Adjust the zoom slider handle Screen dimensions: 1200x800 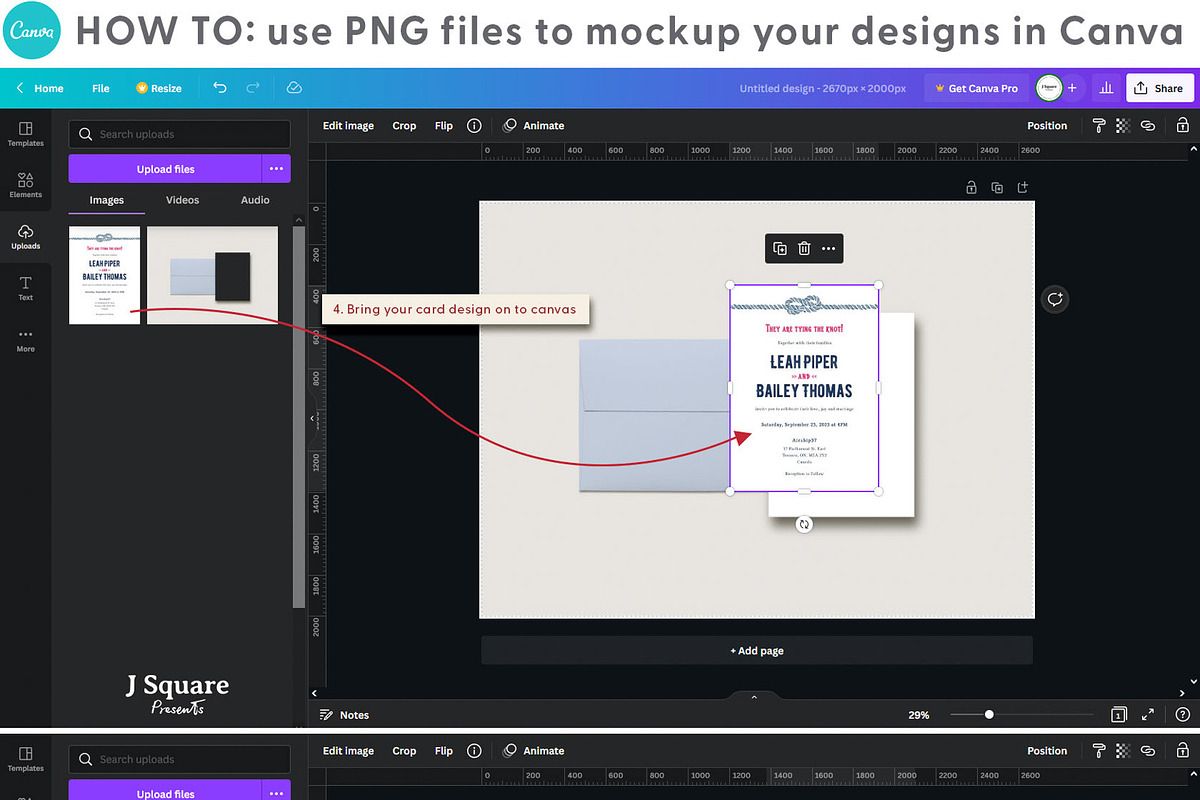point(989,715)
